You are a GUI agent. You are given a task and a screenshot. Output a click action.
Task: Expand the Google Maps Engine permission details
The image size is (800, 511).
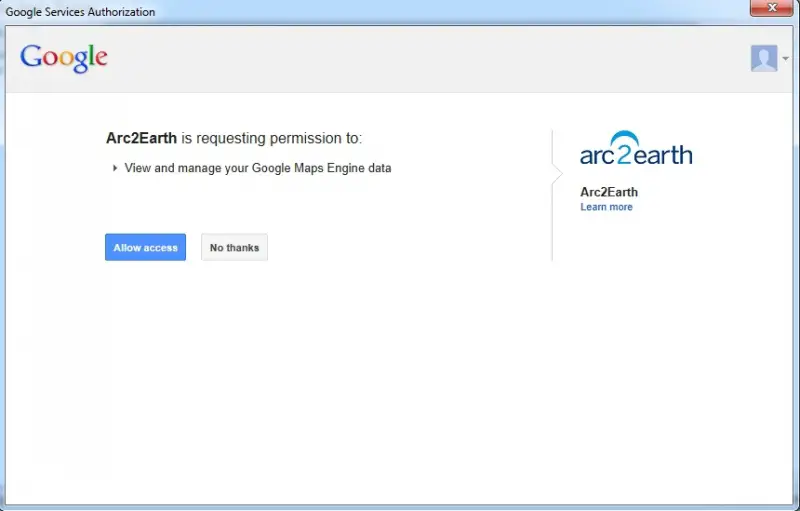coord(115,168)
